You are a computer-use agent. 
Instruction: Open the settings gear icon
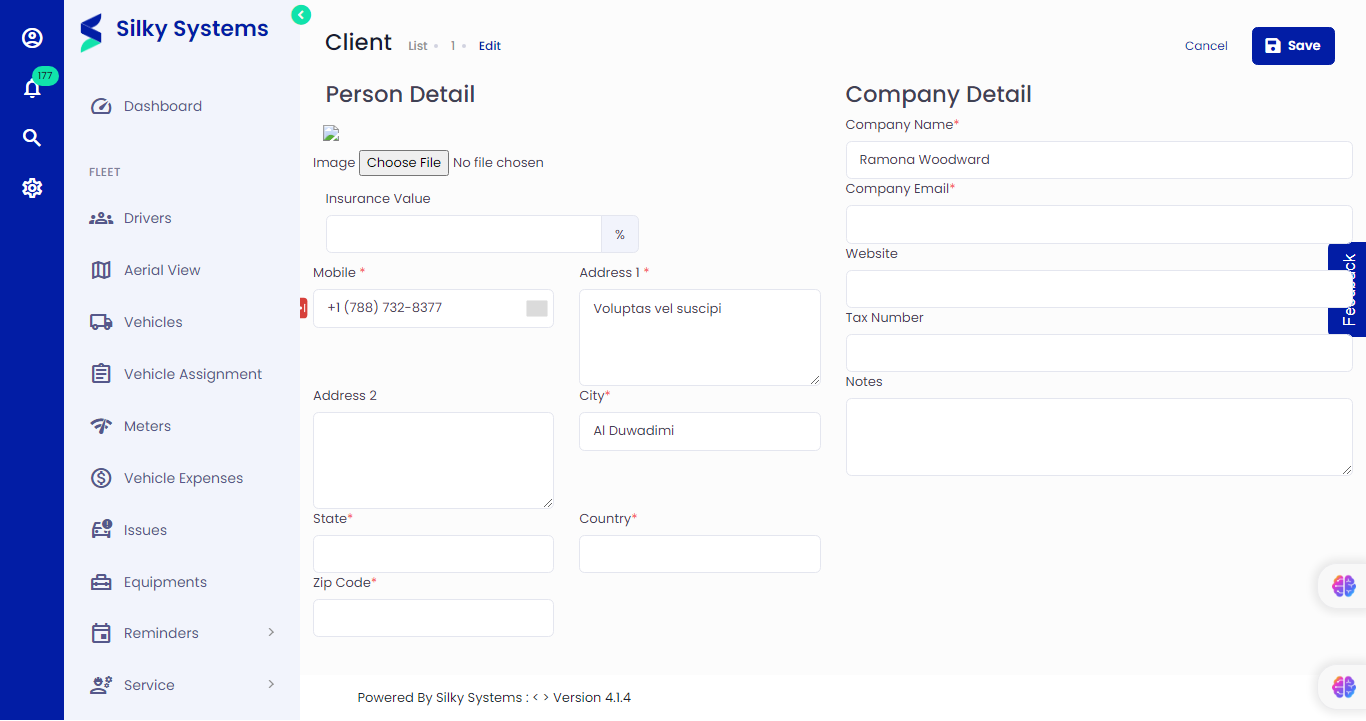(x=32, y=188)
